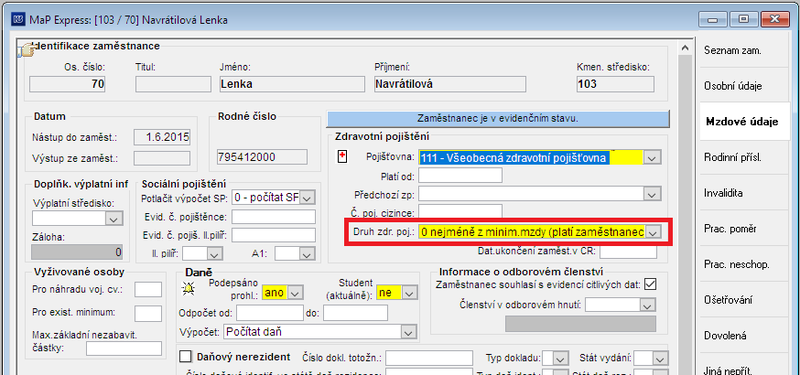Click the Příjmení field showing Navrátilová

click(449, 84)
